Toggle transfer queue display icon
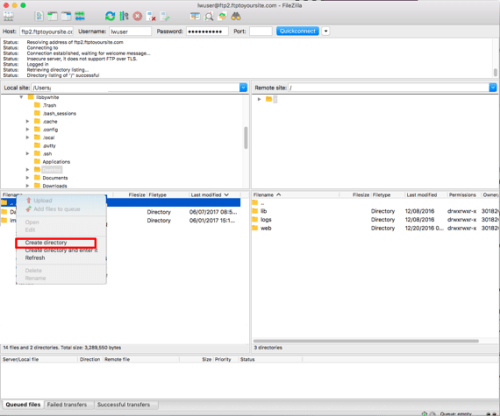500x416 pixels. coord(80,16)
